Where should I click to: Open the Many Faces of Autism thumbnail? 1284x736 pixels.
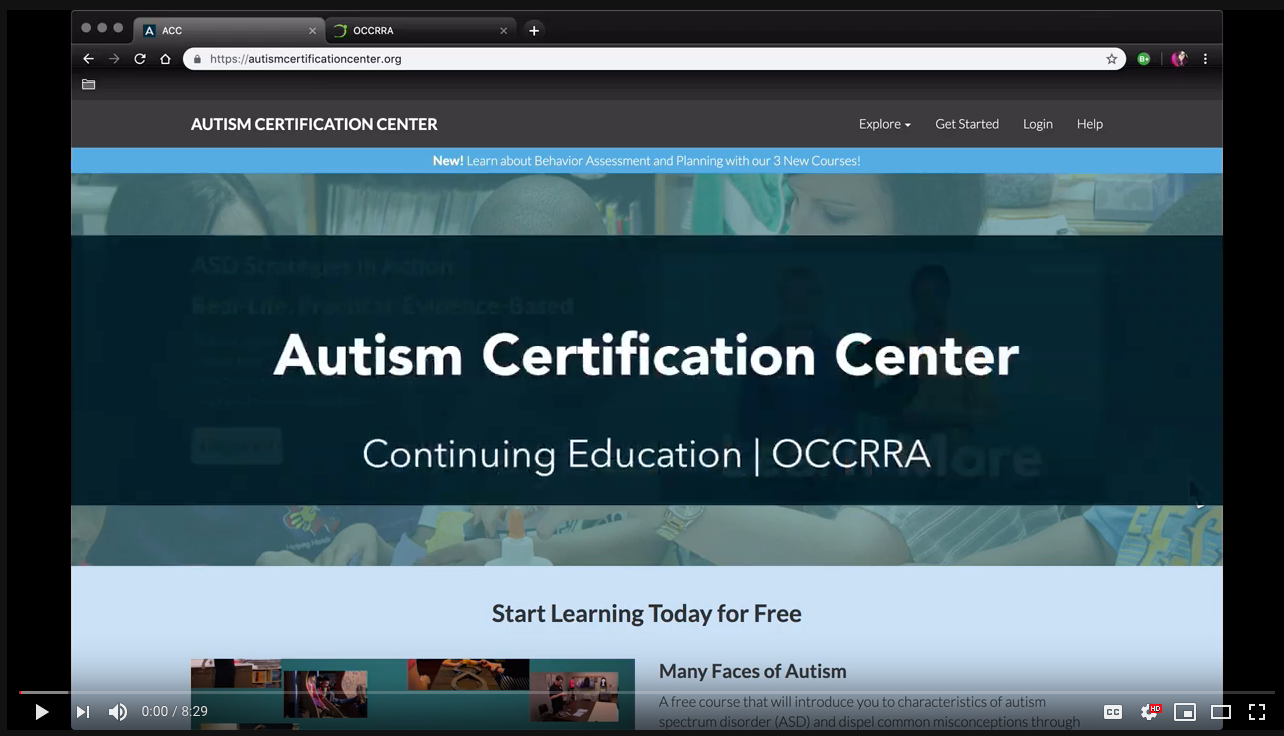coord(413,693)
